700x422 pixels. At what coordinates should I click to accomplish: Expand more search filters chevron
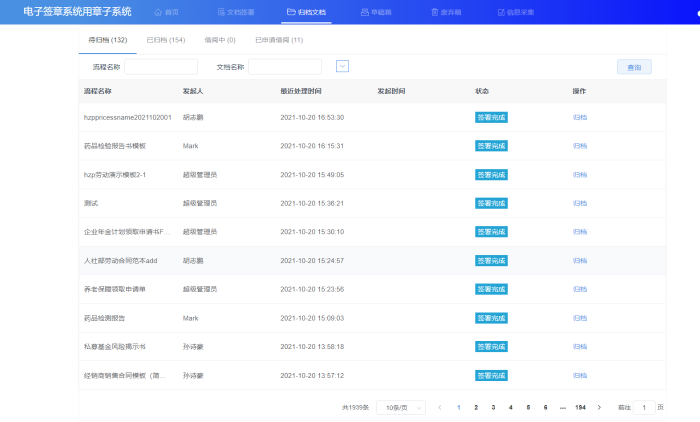(342, 67)
